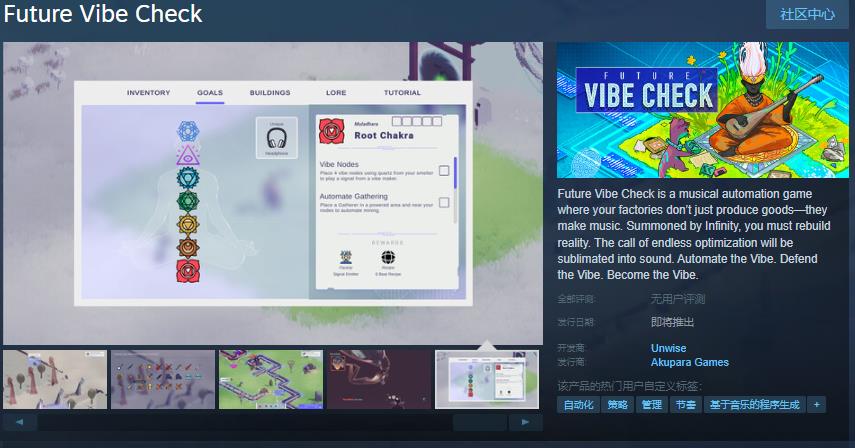Screen dimensions: 855x448
Task: Open the Buildings tab
Action: point(270,93)
